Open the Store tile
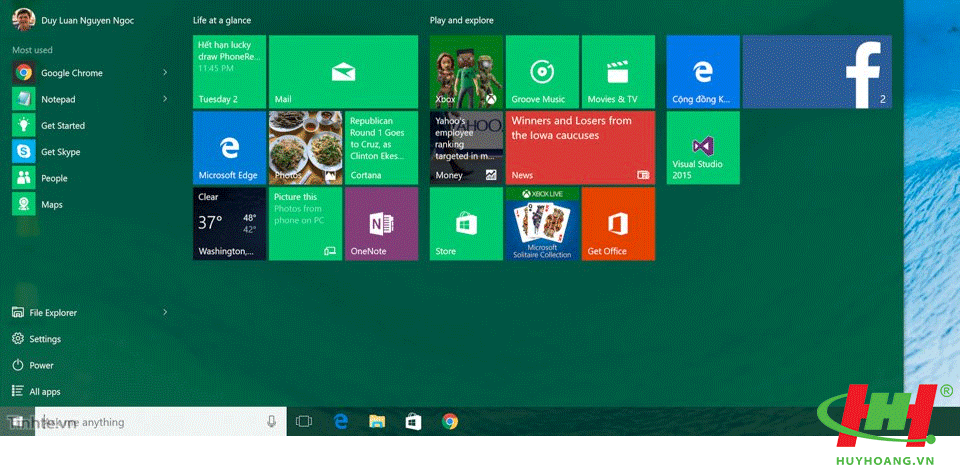 pos(467,223)
